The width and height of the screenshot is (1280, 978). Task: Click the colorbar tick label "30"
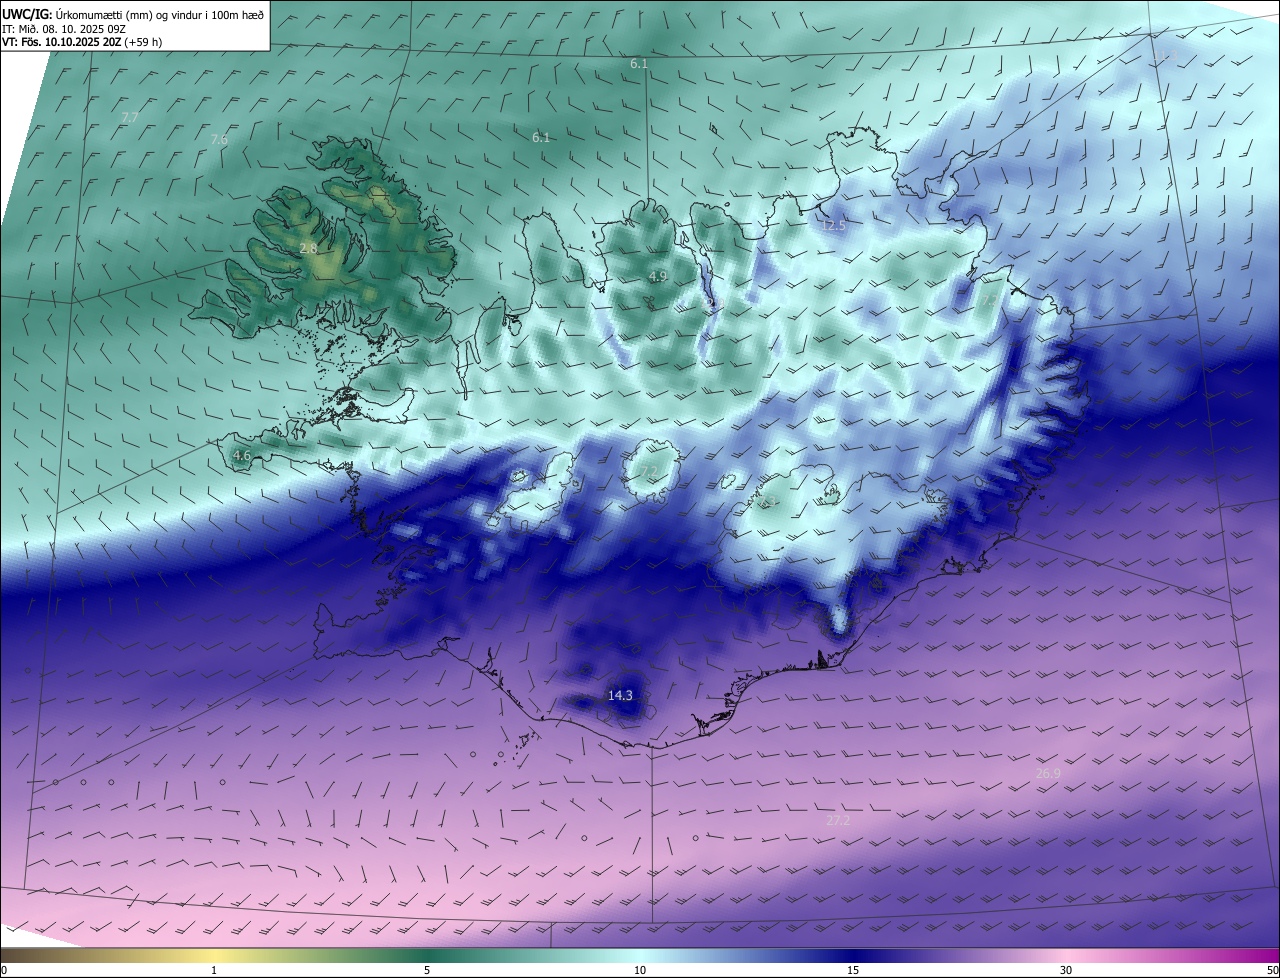1066,970
